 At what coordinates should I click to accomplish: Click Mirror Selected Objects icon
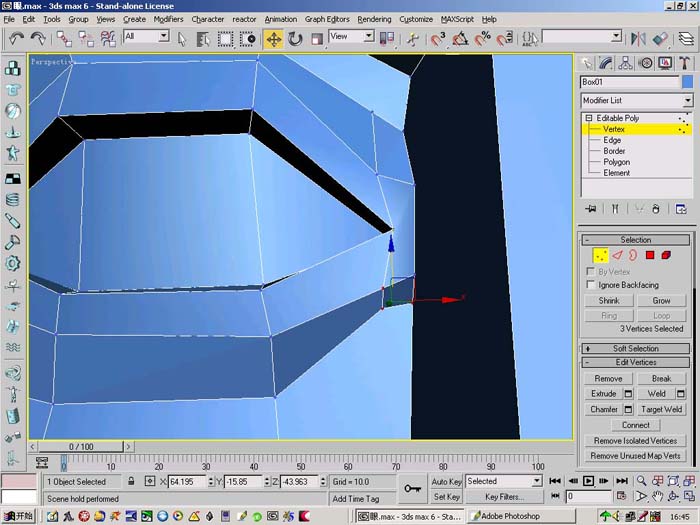pos(638,39)
